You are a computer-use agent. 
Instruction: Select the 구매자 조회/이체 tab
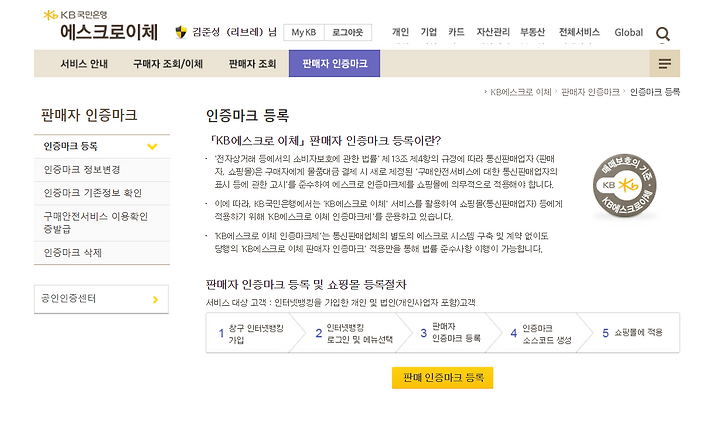168,64
